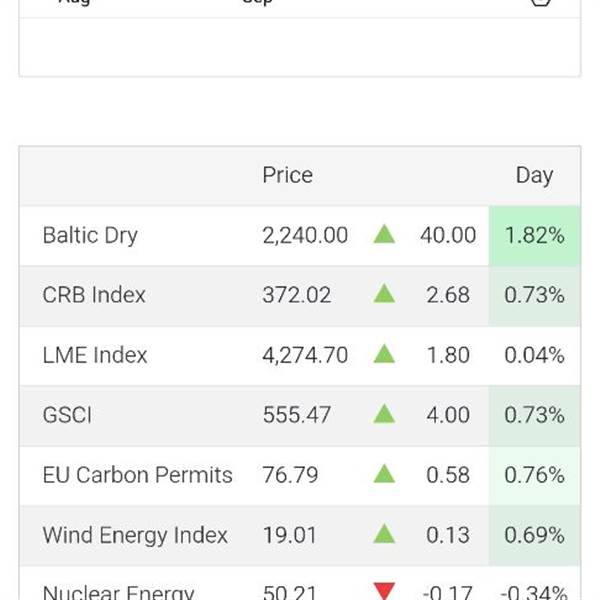
Task: Click the green up arrow for Baltic Dry
Action: point(384,235)
